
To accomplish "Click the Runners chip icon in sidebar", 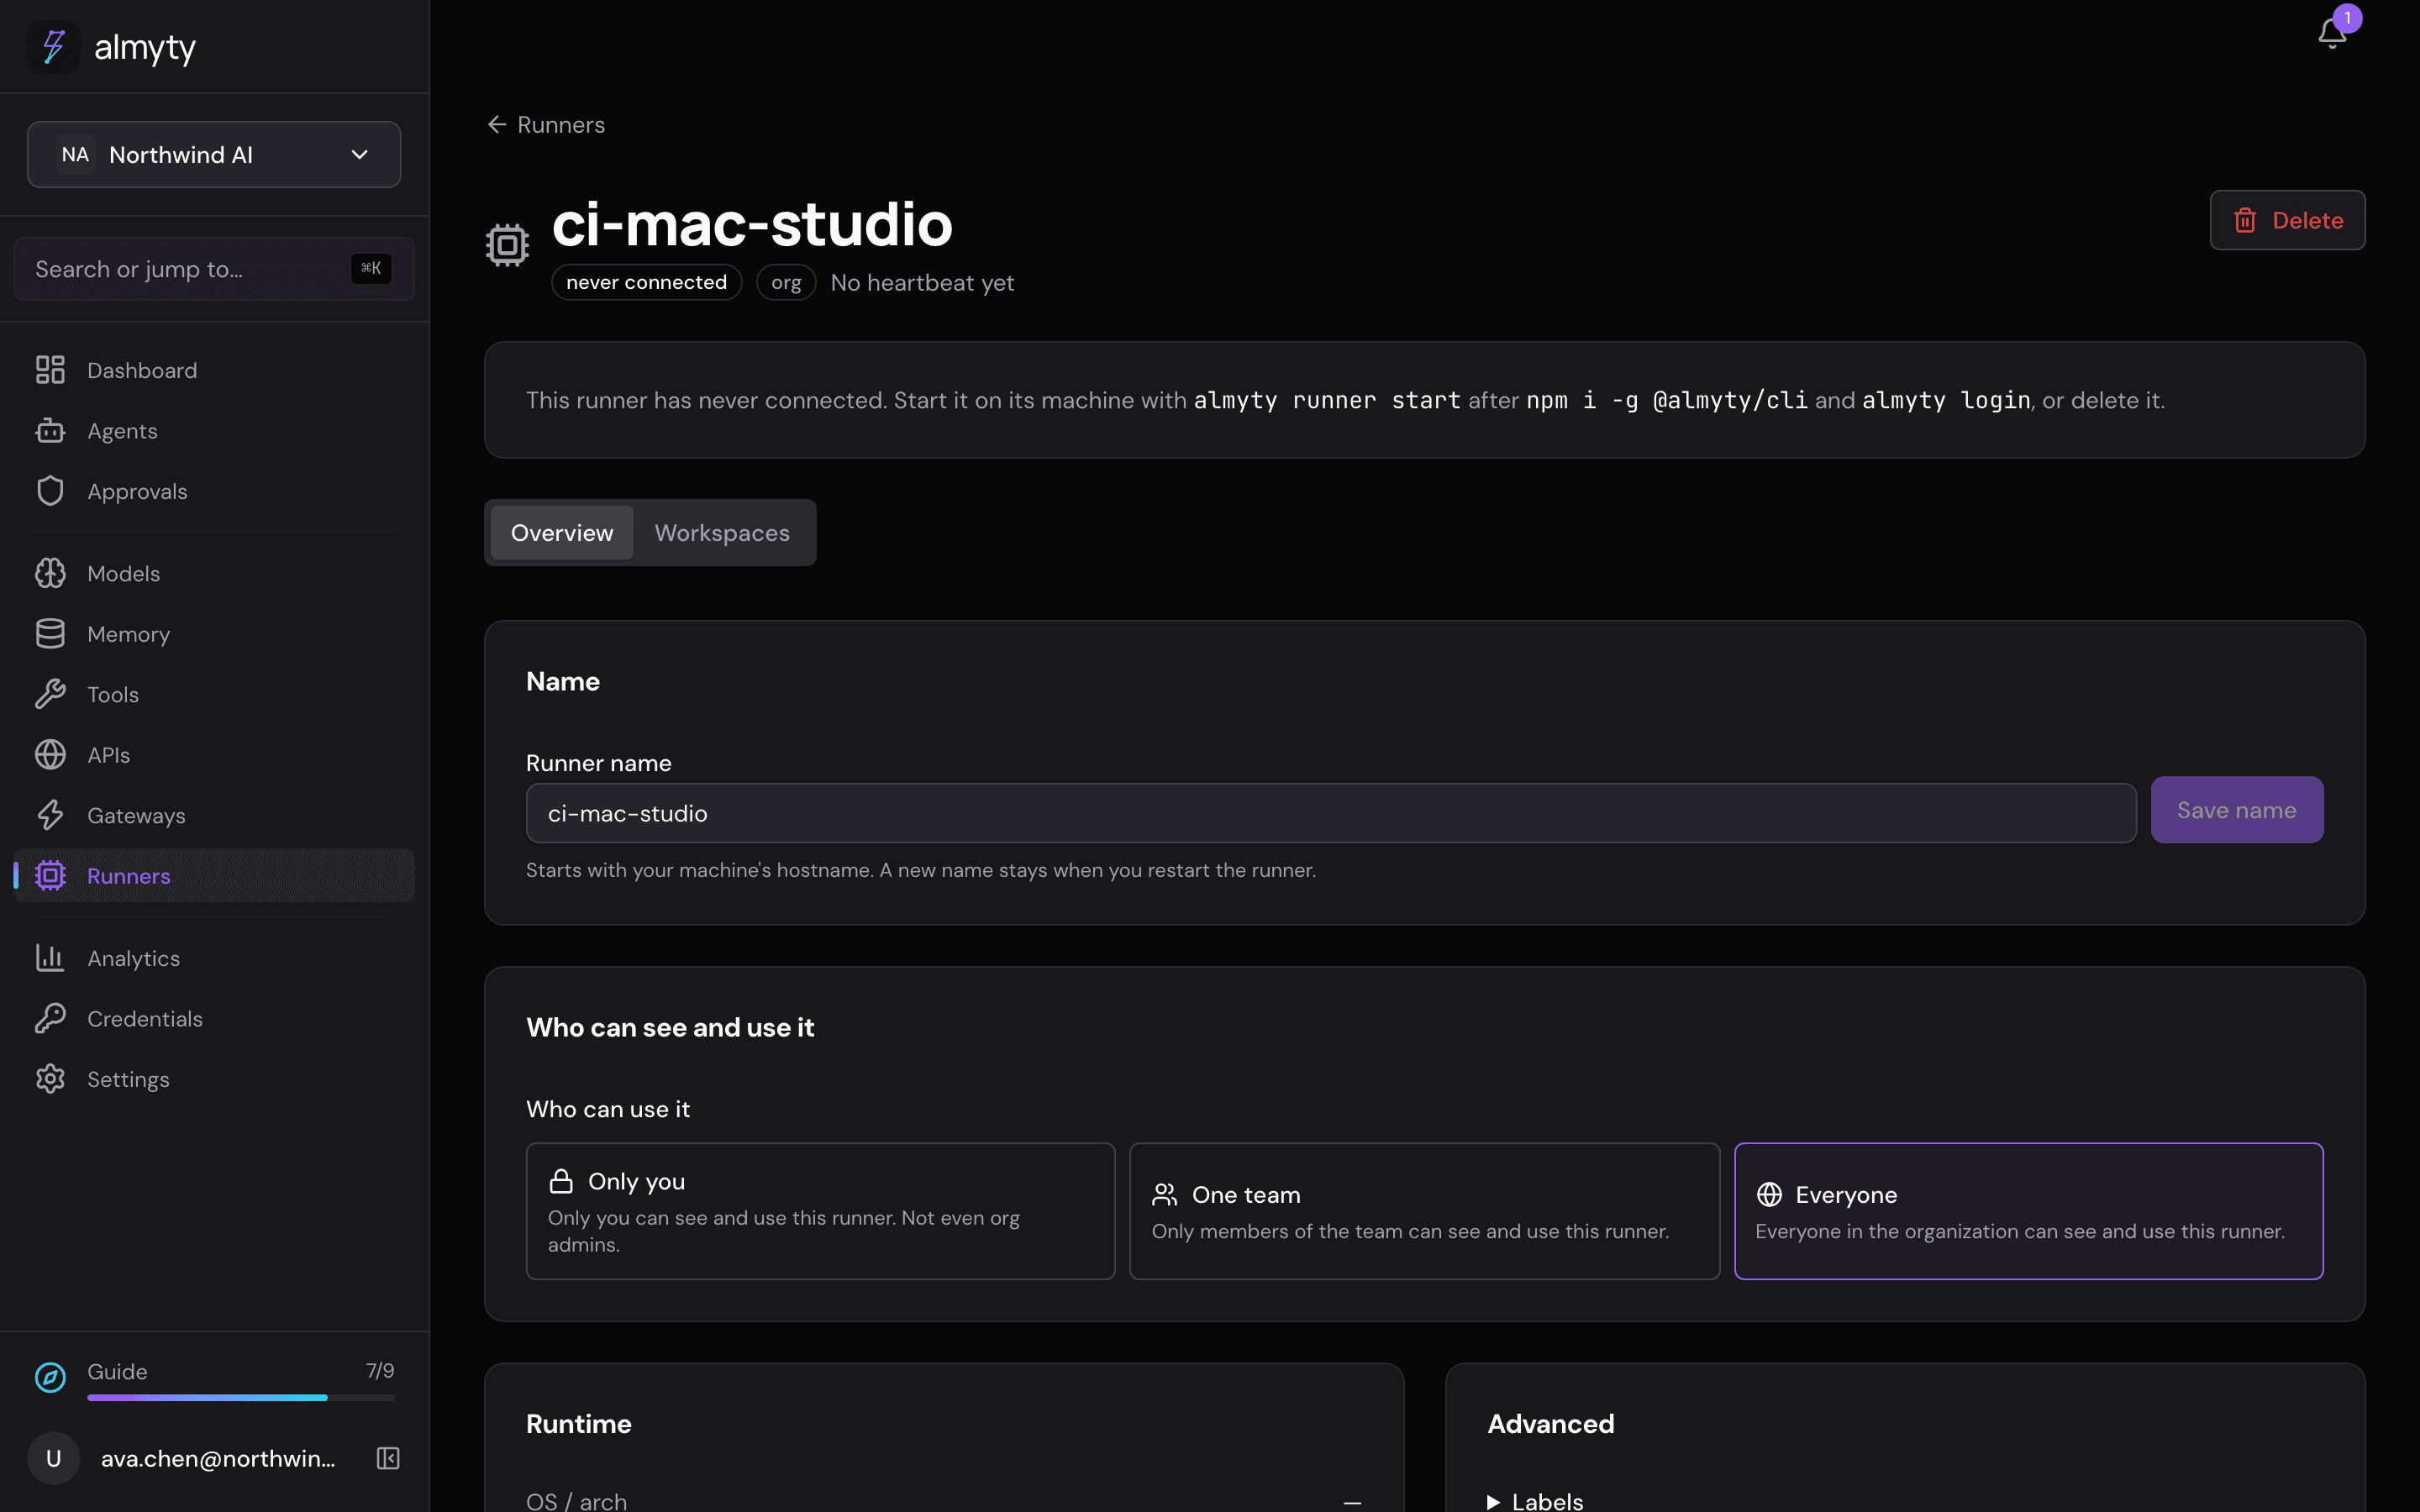I will click(50, 876).
